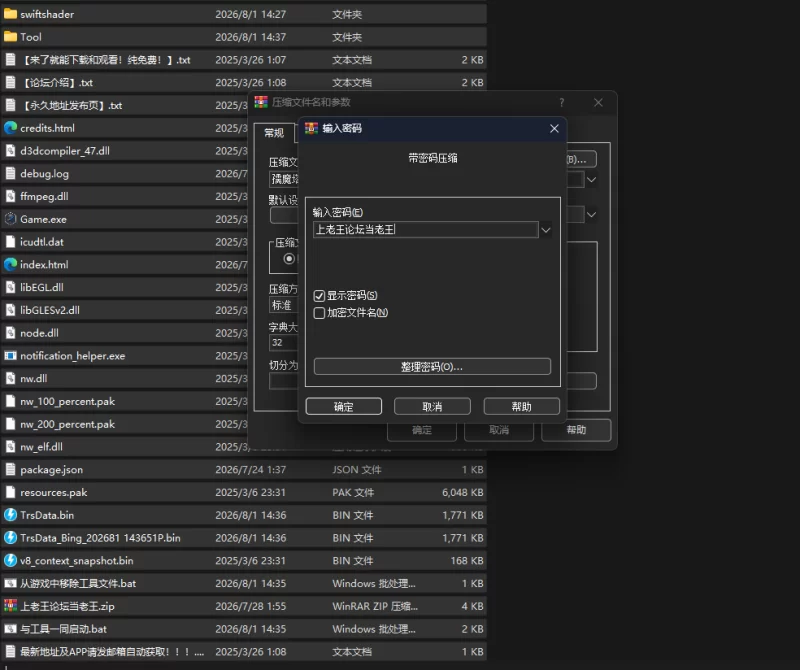
Task: Click the package.json file icon
Action: pos(10,469)
